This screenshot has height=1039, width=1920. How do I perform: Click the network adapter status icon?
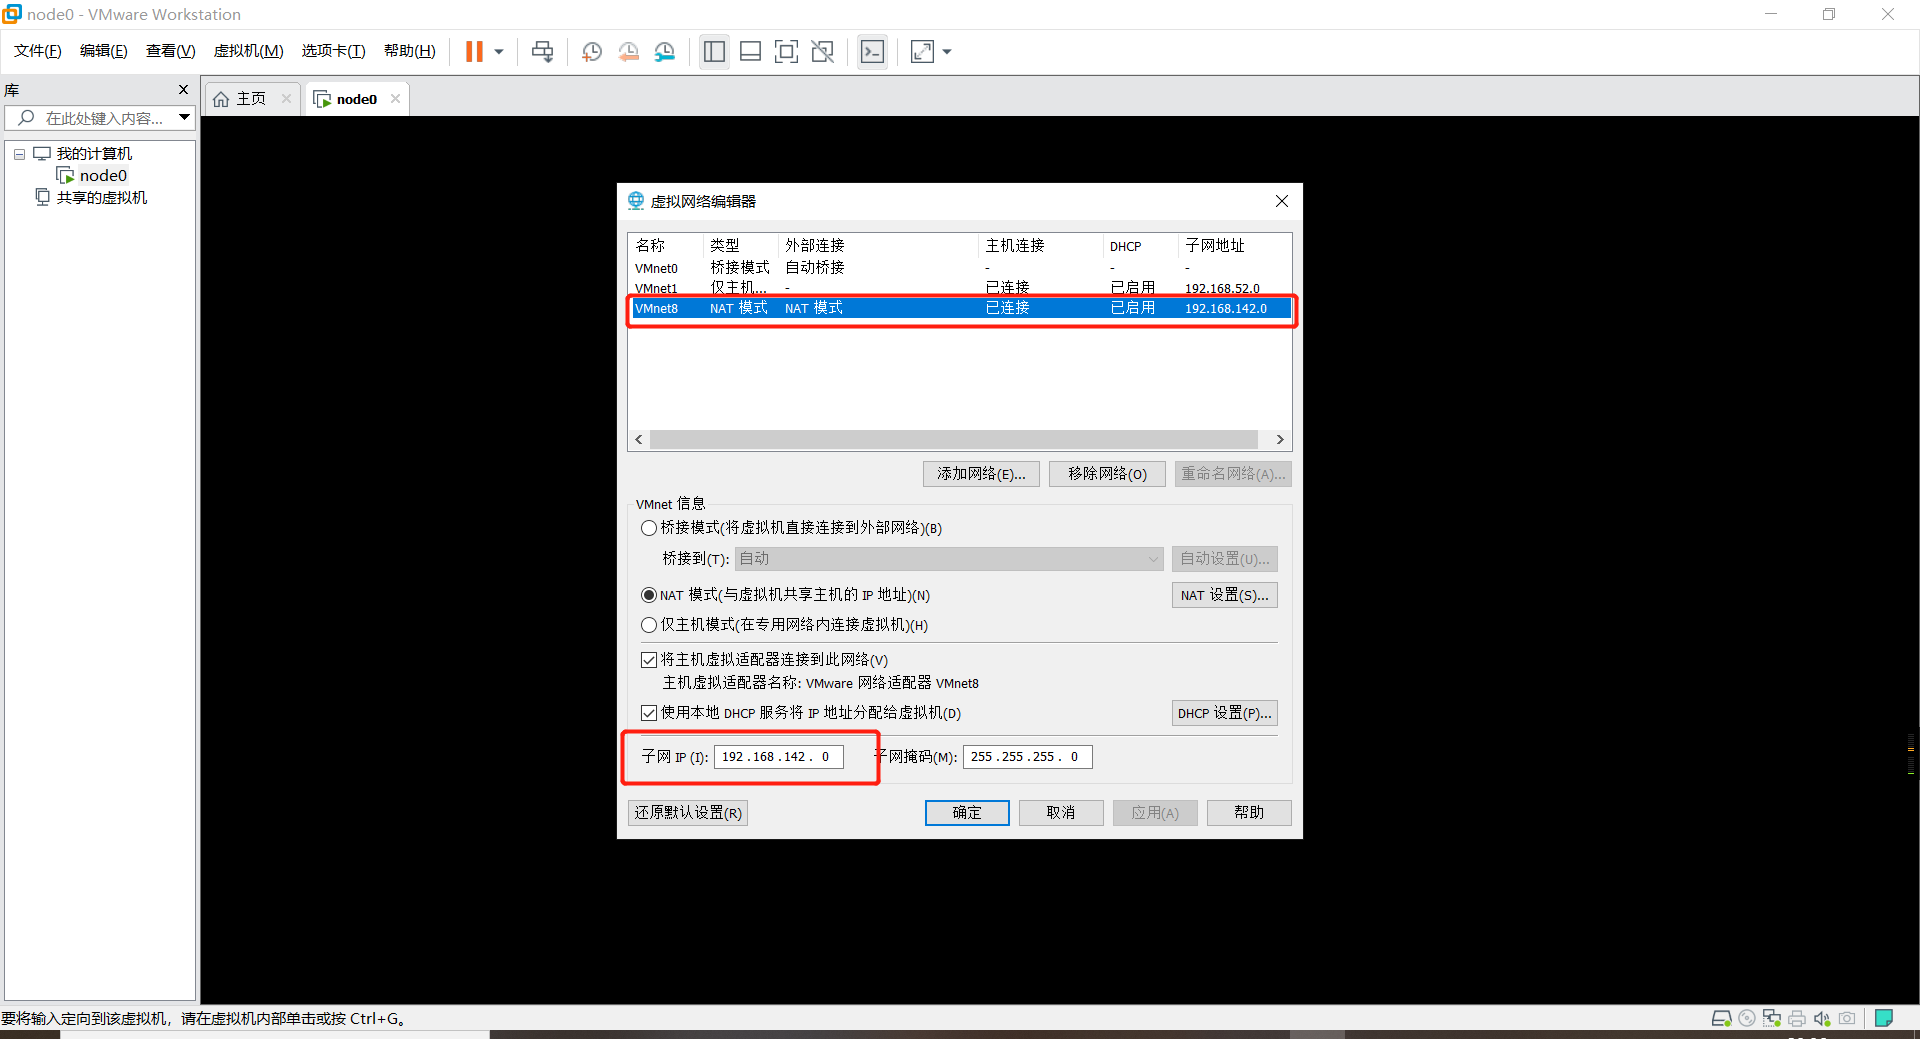tap(1772, 1018)
